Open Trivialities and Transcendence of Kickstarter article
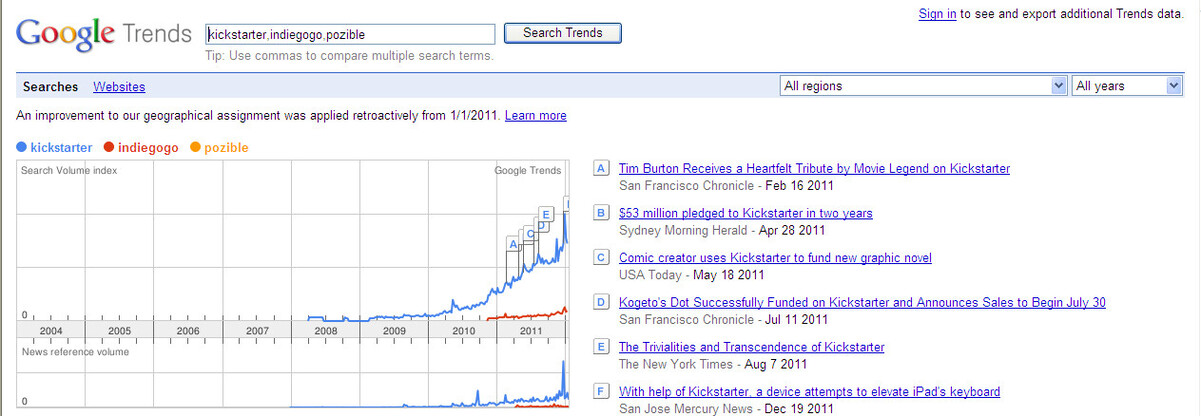The height and width of the screenshot is (416, 1201). (752, 347)
